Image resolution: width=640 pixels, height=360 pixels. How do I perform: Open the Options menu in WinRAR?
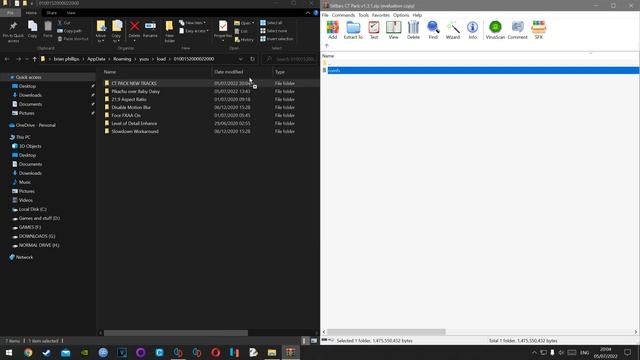(x=401, y=15)
